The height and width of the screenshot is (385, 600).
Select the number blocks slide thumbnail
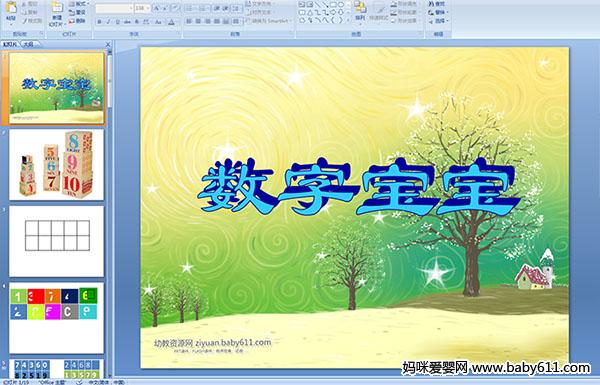pos(57,165)
